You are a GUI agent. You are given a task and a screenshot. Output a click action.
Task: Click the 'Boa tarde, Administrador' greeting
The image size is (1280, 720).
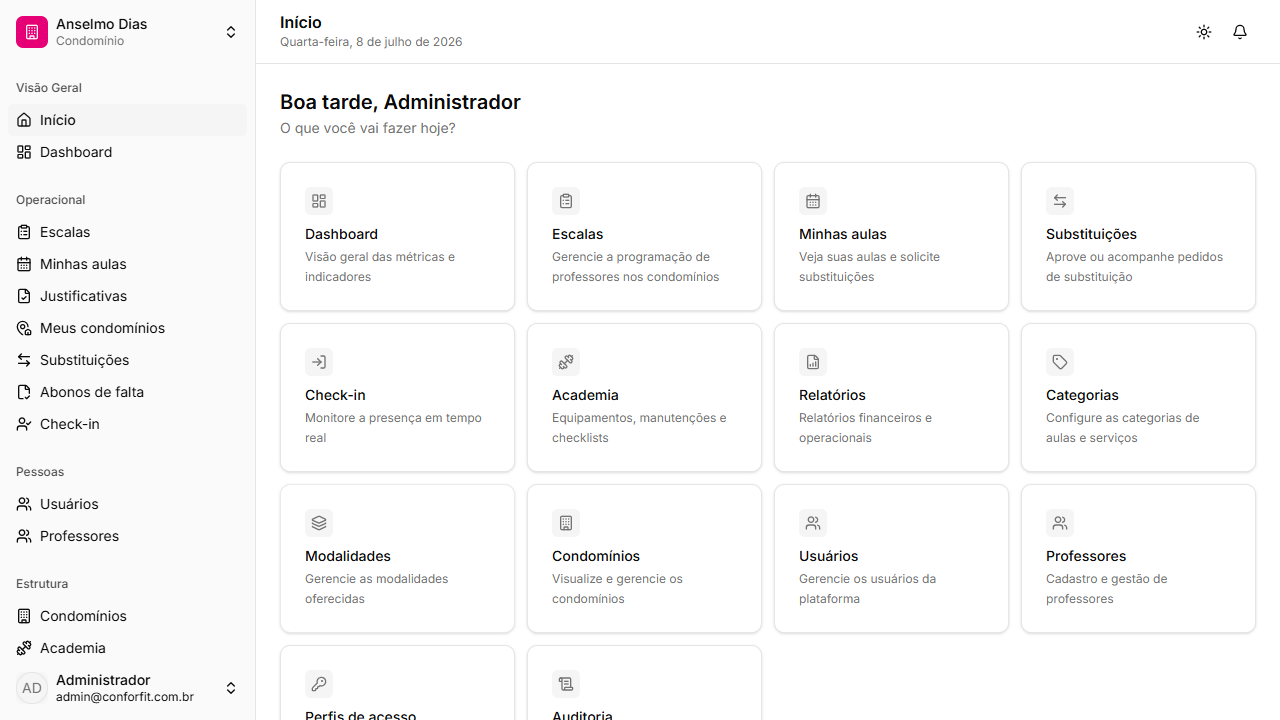pyautogui.click(x=400, y=102)
